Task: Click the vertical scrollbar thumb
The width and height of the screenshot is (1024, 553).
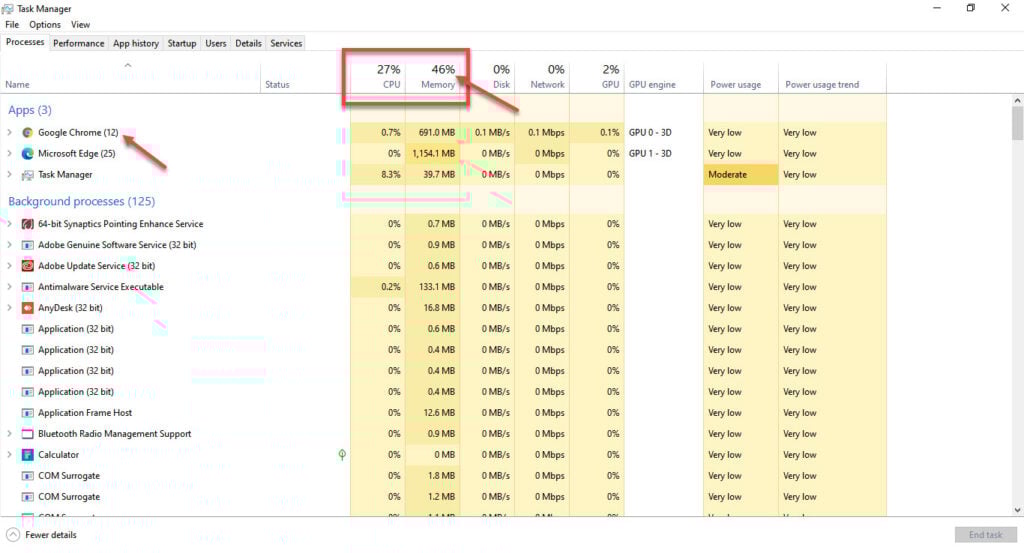Action: [1017, 123]
